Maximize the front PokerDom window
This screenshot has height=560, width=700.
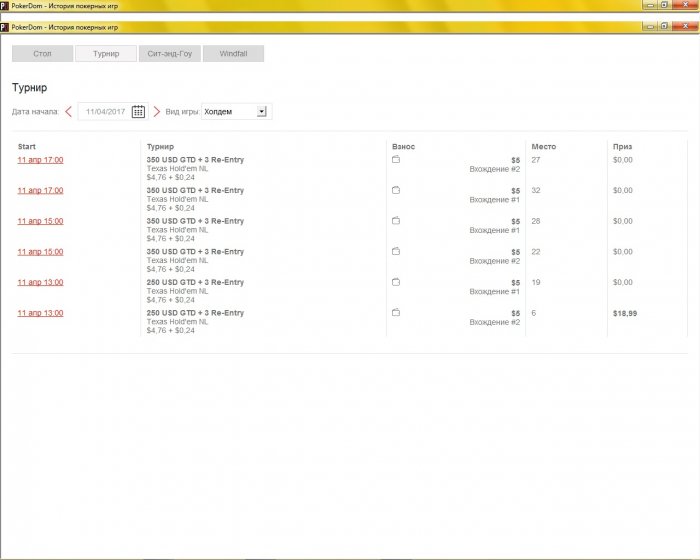tap(664, 27)
